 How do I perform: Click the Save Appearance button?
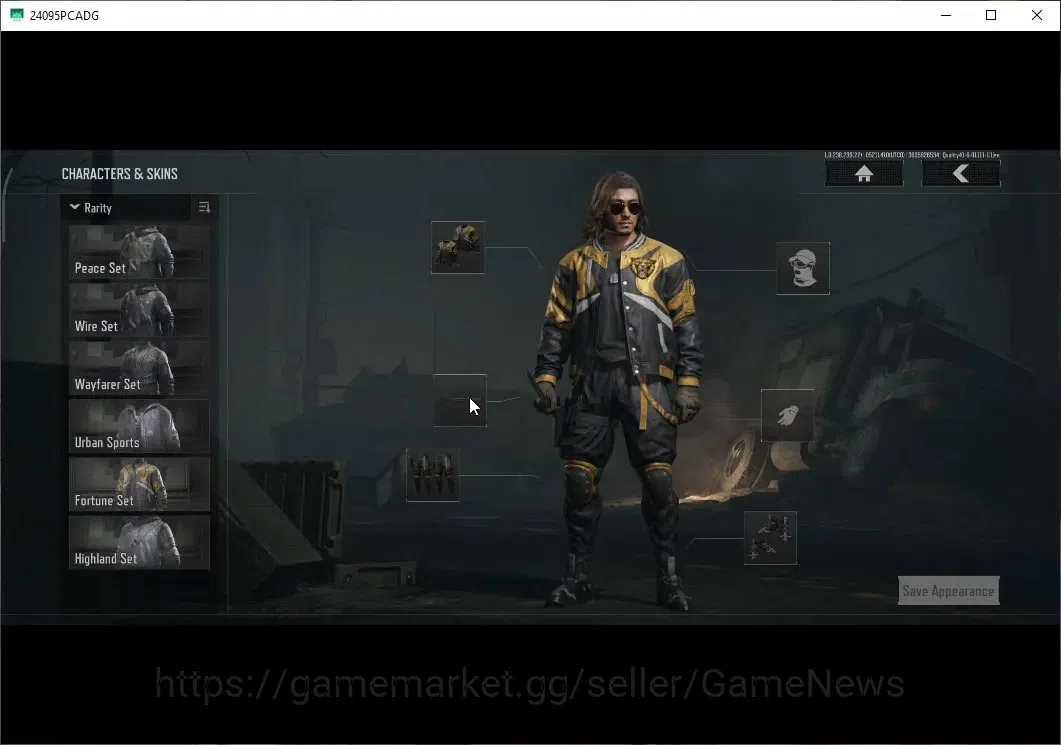[x=948, y=591]
